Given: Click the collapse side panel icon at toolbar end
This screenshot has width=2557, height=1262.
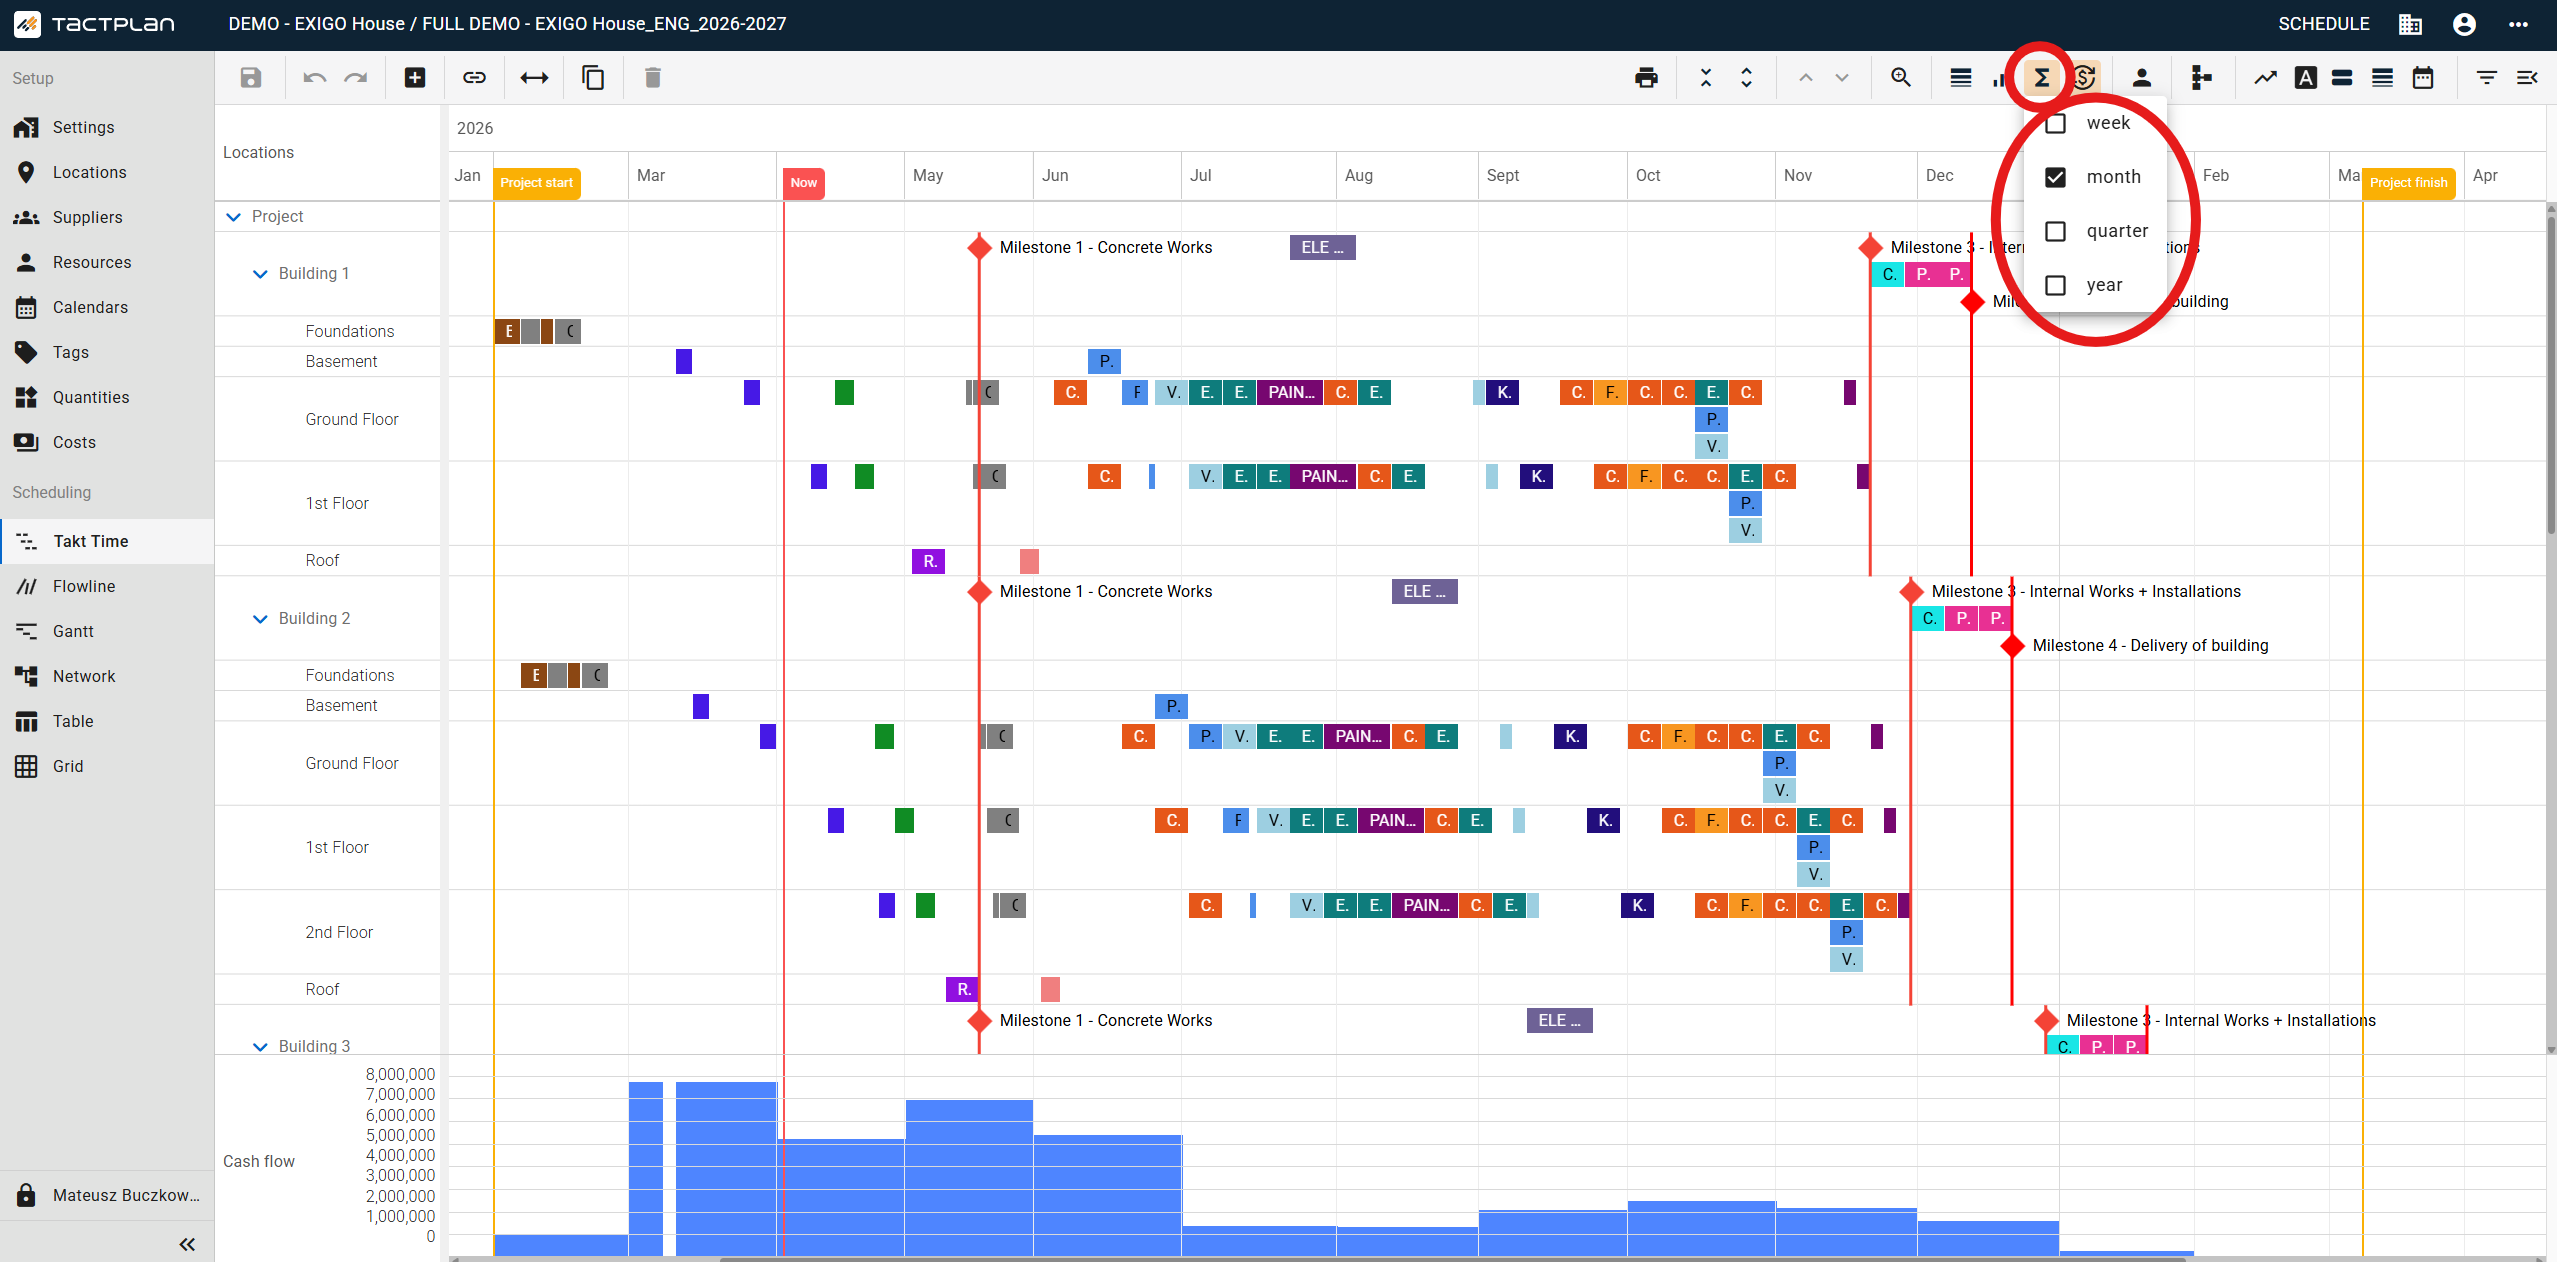Looking at the screenshot, I should (2527, 78).
